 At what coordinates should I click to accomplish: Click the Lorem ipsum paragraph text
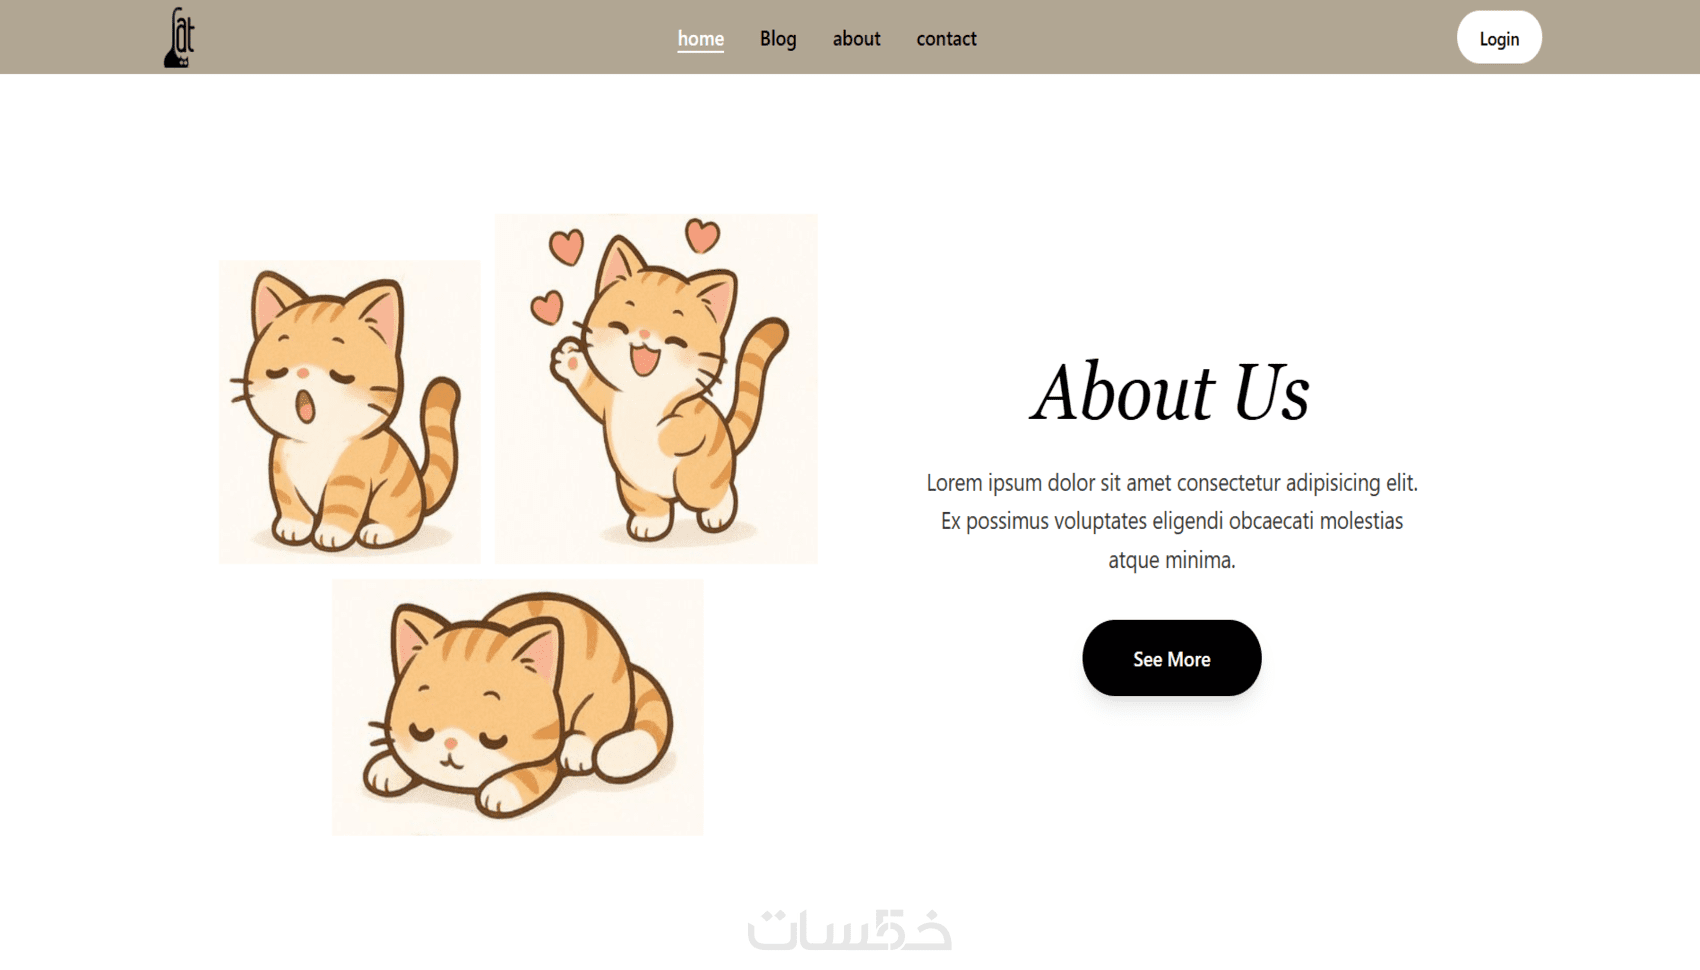point(1171,521)
